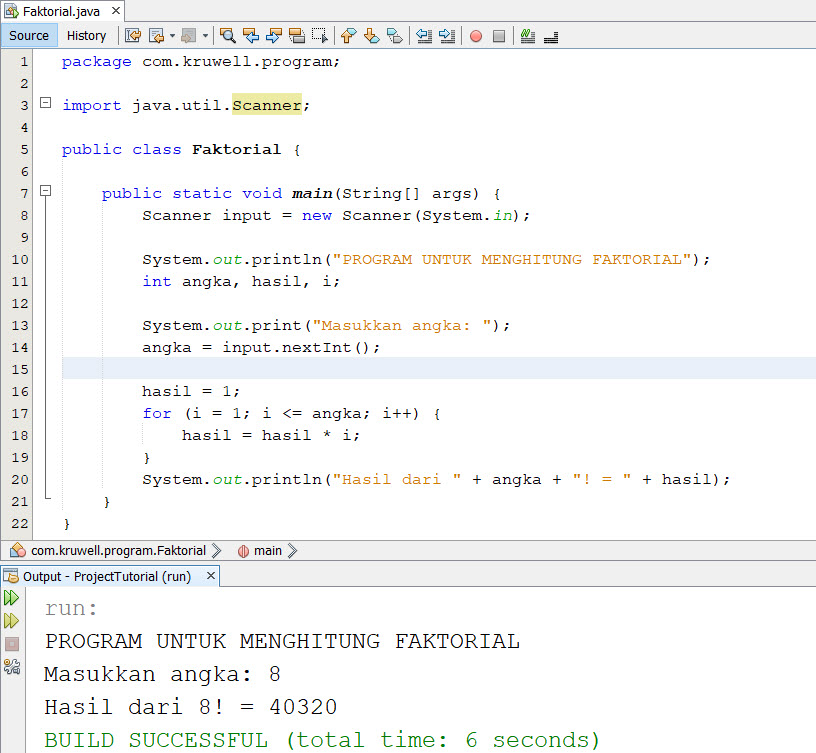Close the Output - ProjectTutorial (run) tab
The image size is (816, 753).
(211, 576)
